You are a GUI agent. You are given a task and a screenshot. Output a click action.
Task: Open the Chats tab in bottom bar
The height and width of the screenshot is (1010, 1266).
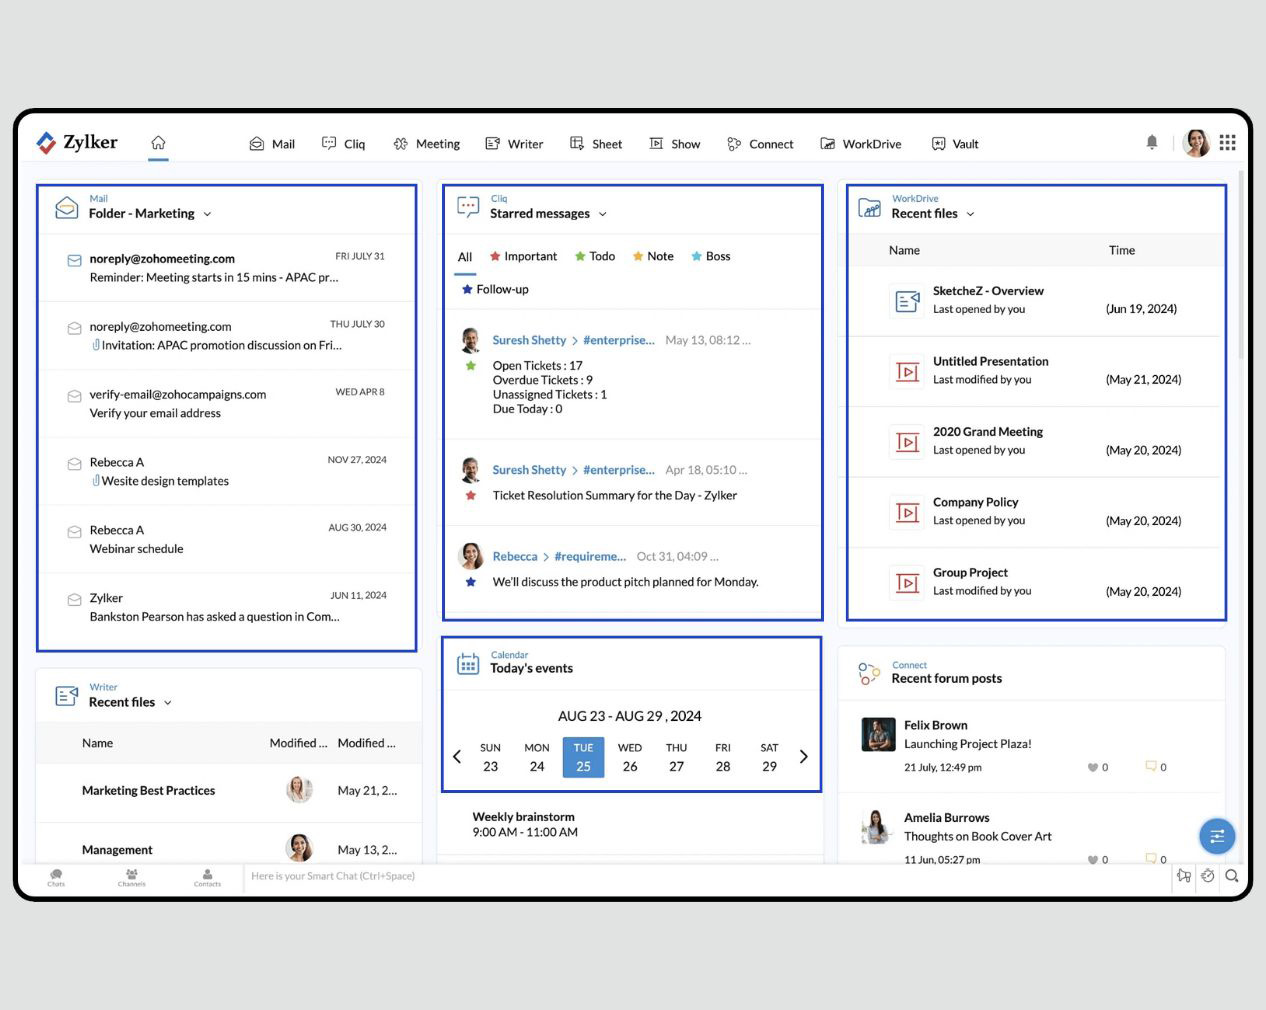click(56, 878)
